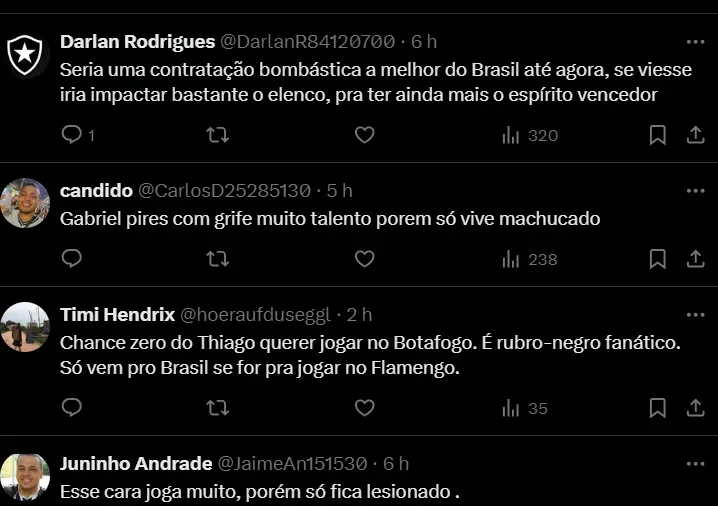Share candido's tweet
This screenshot has height=506, width=718.
(x=696, y=259)
